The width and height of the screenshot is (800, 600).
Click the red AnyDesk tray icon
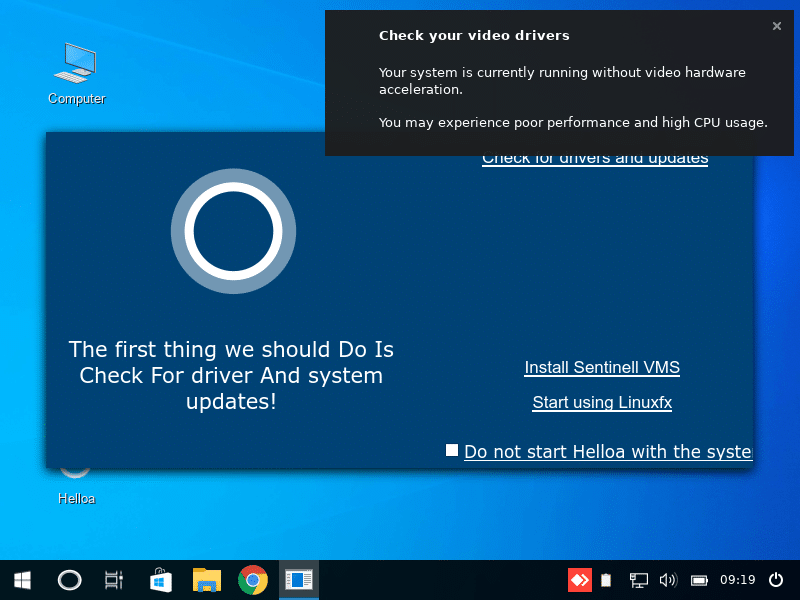click(x=579, y=579)
